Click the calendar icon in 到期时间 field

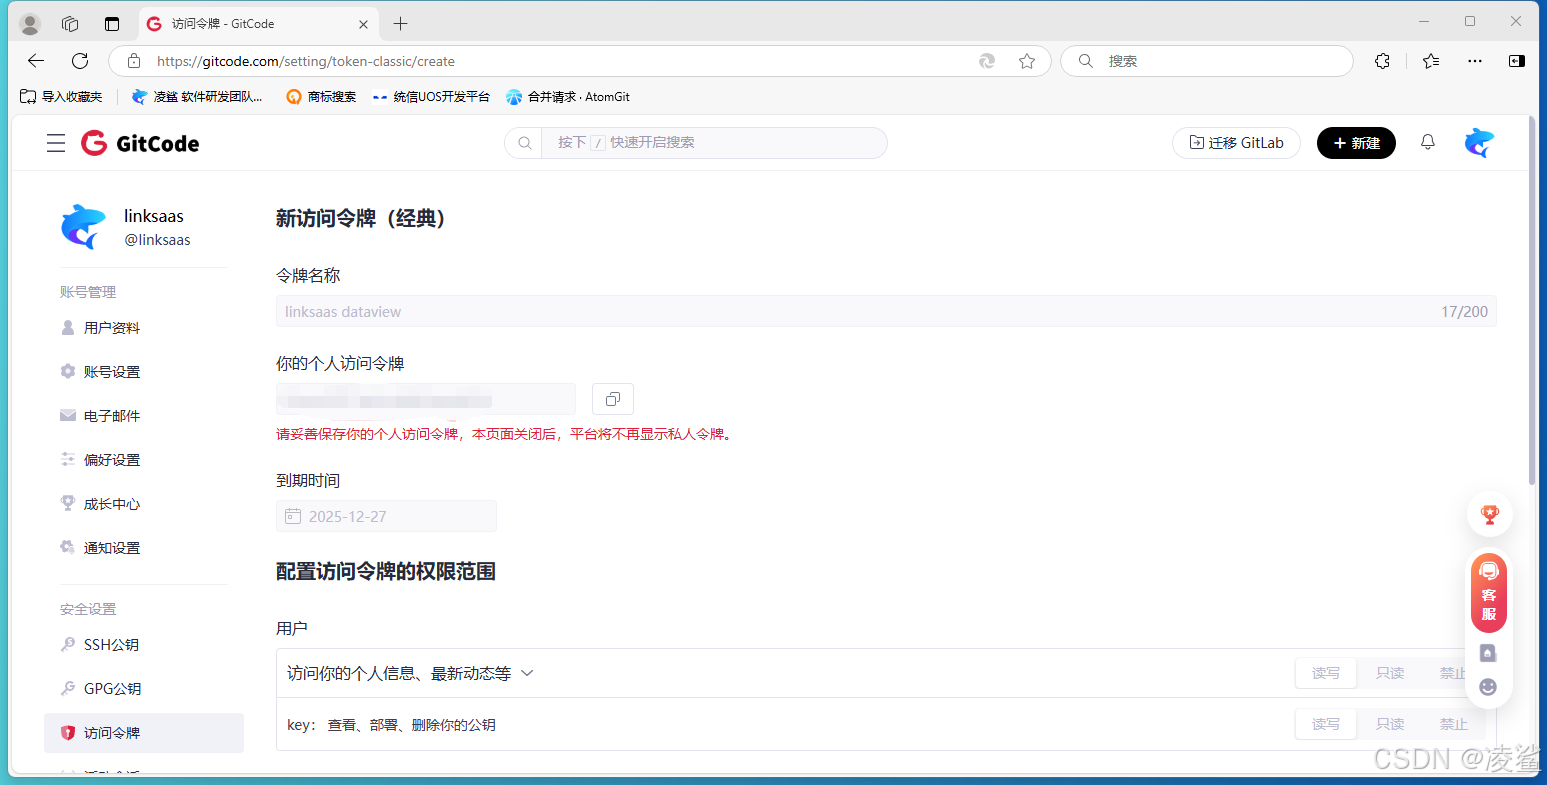(293, 516)
